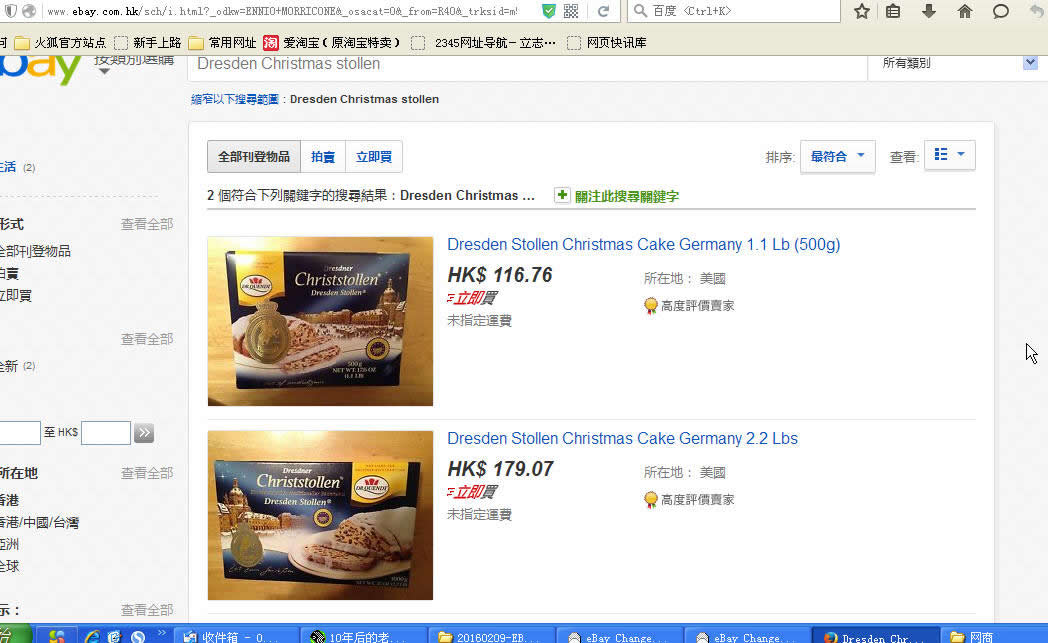Screen dimensions: 1048x643
Task: Expand the 最符合 sort dropdown
Action: pyautogui.click(x=837, y=156)
